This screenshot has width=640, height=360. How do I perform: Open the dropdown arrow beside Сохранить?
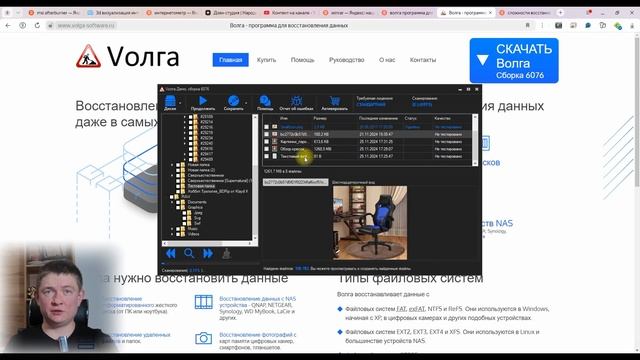246,103
